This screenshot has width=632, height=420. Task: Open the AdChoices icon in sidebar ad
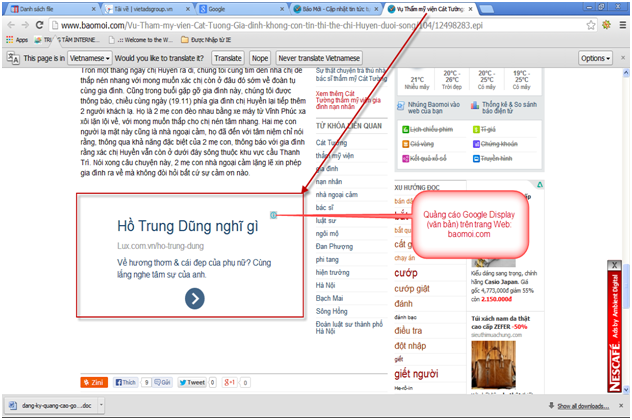(540, 185)
